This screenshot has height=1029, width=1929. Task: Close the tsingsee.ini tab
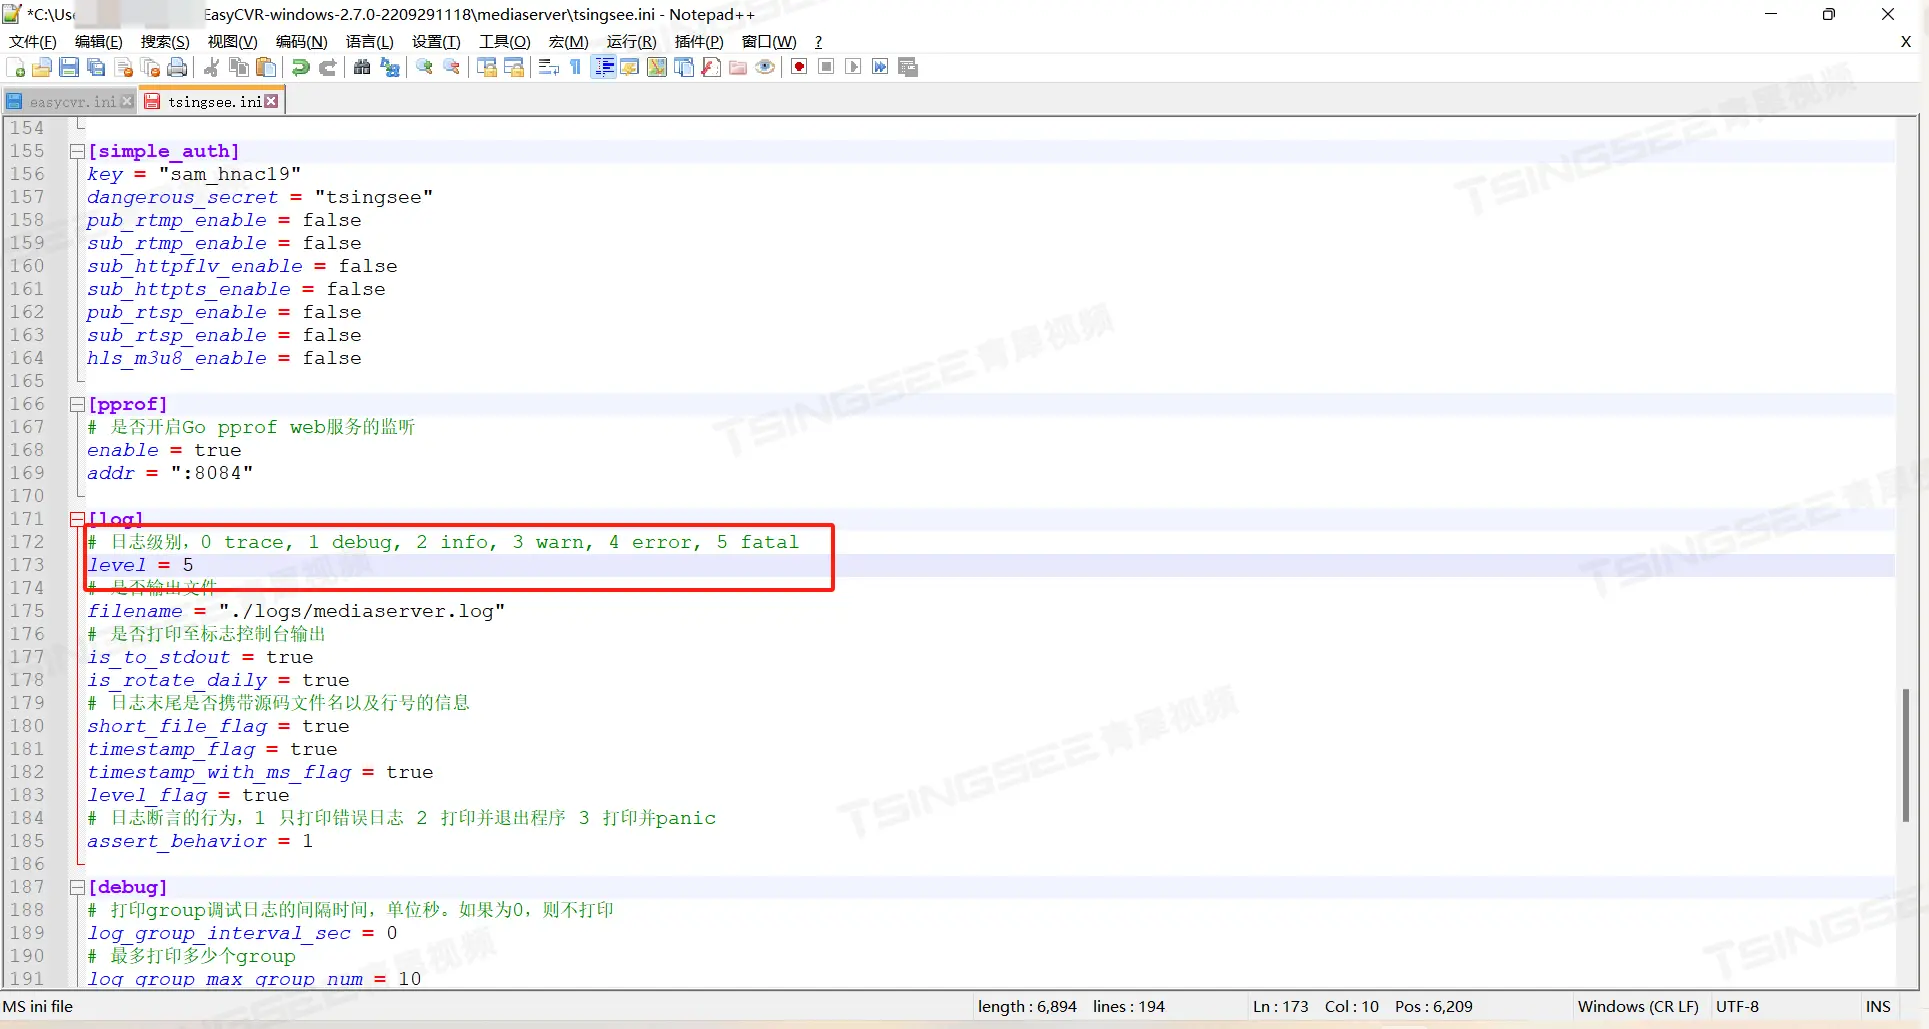tap(271, 102)
